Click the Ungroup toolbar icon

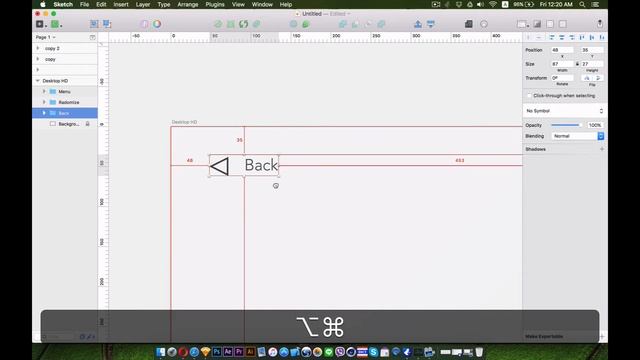click(x=107, y=24)
